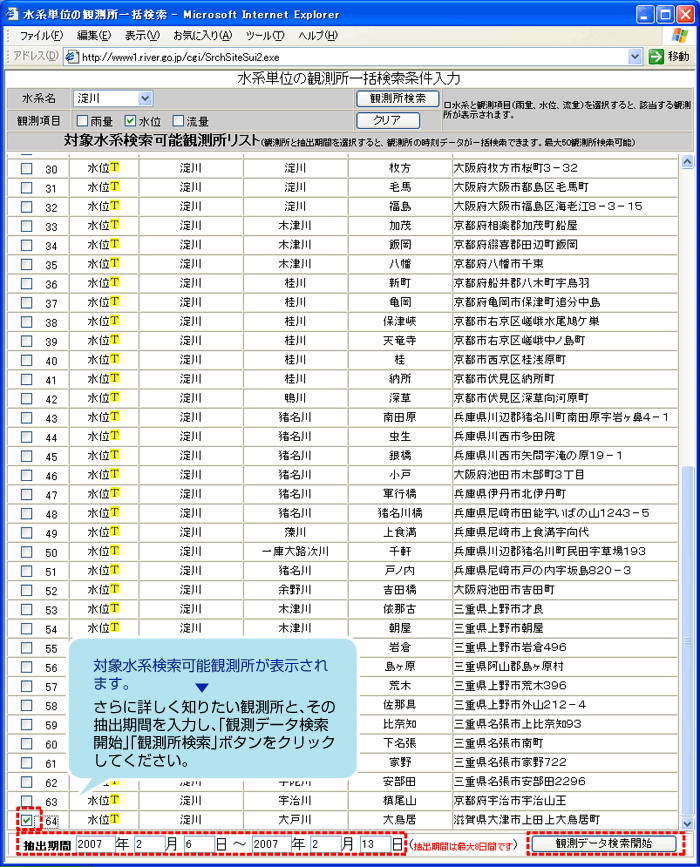Select the checkbox for station row 33

tap(27, 226)
